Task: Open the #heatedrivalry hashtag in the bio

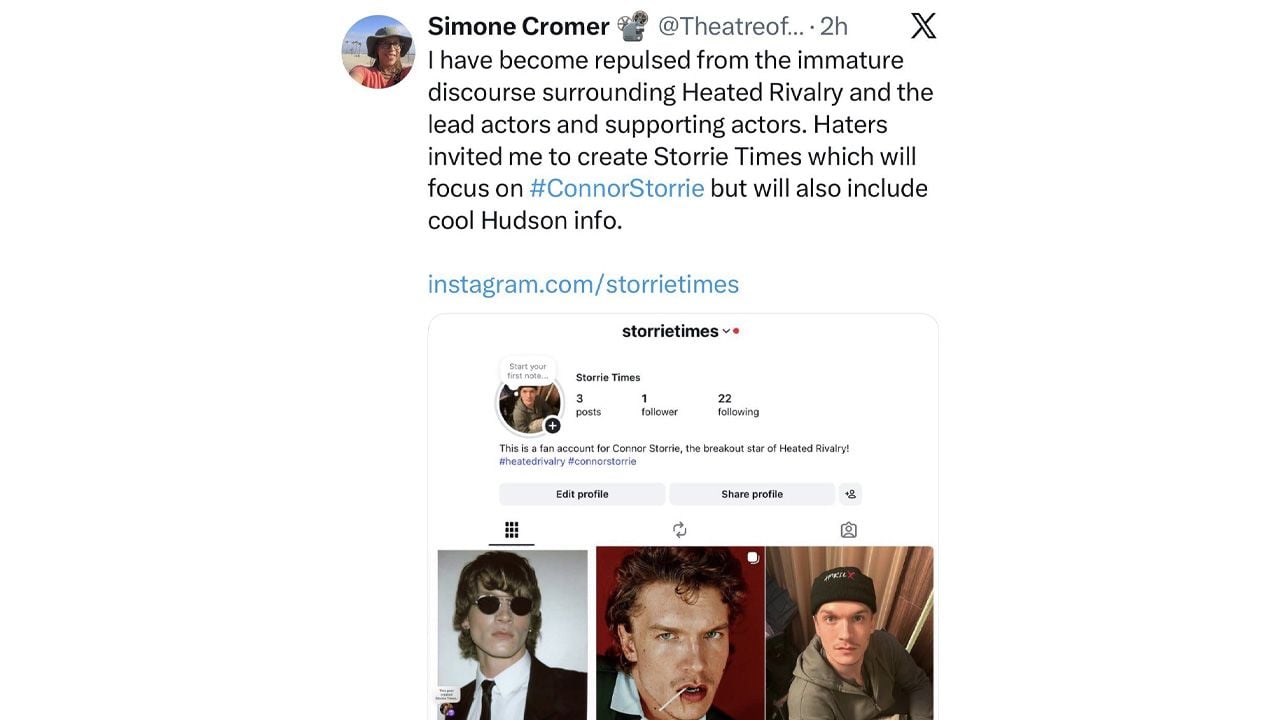Action: (x=532, y=462)
